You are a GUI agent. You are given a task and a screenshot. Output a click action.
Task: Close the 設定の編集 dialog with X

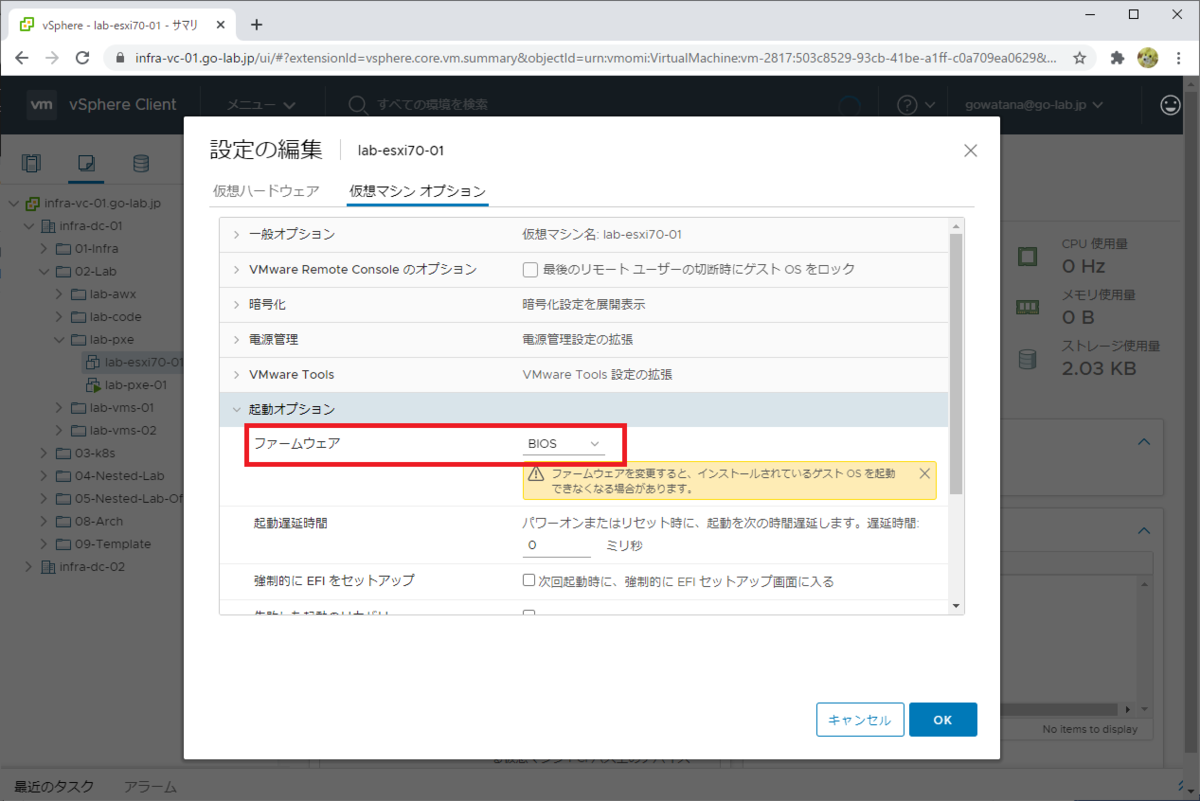tap(969, 151)
